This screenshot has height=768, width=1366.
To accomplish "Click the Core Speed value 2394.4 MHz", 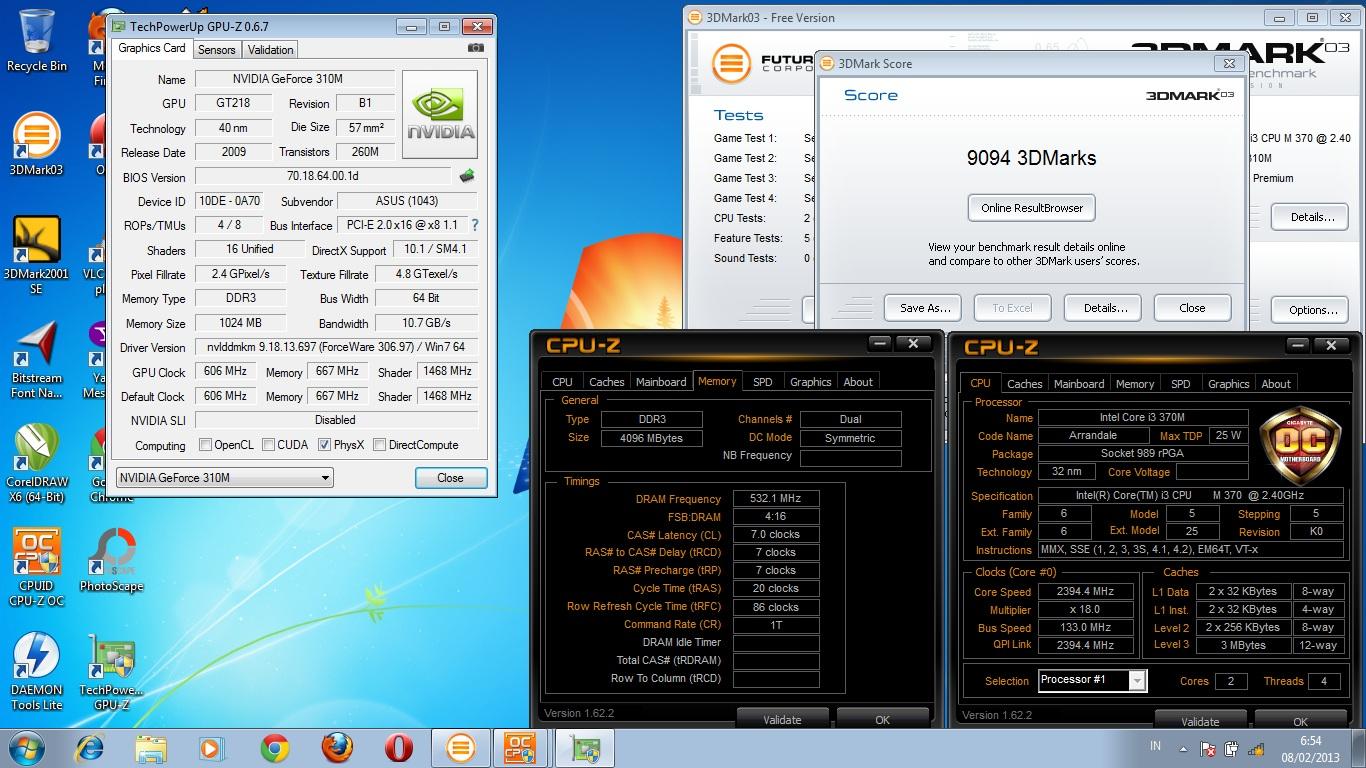I will pos(1085,592).
